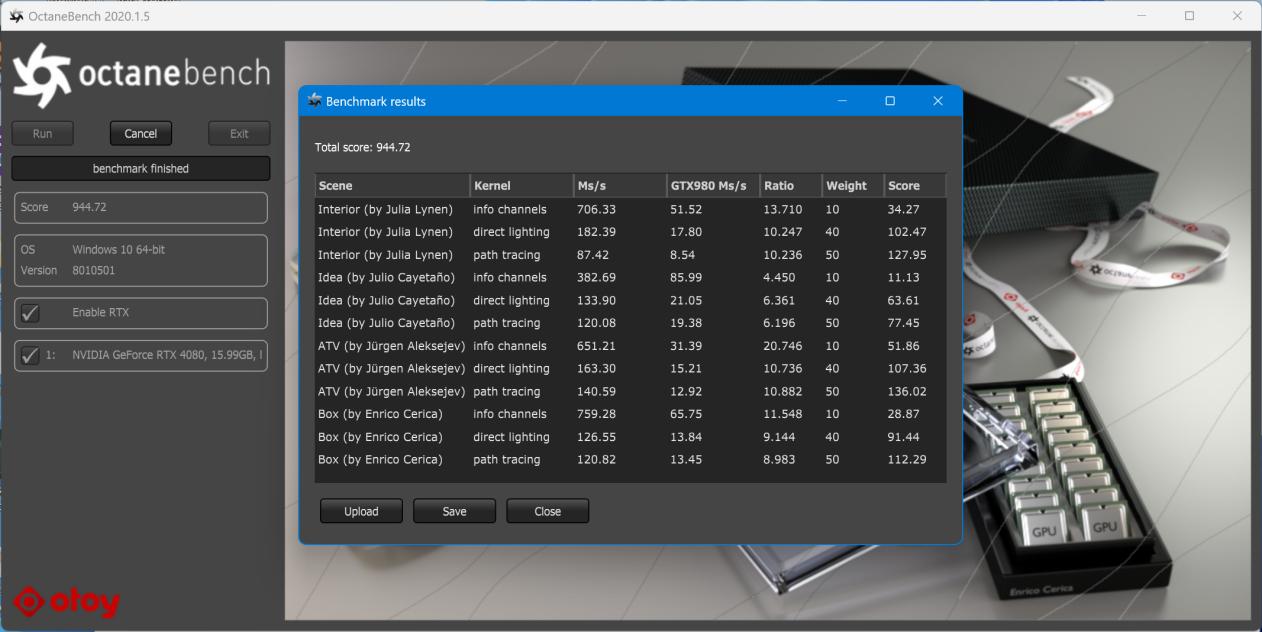Uncheck the NVIDIA GeForce RTX 4080 device
The image size is (1262, 632).
pyautogui.click(x=31, y=355)
